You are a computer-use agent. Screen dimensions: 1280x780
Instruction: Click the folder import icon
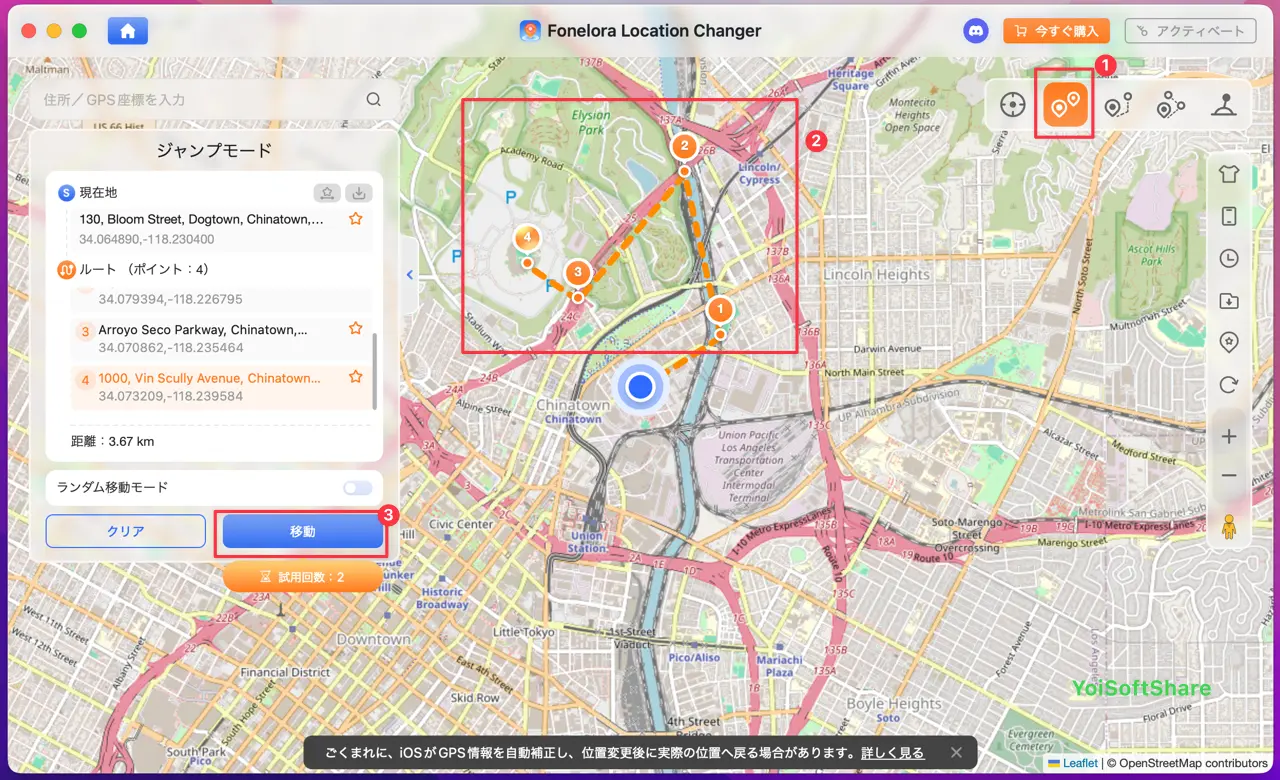point(1229,300)
